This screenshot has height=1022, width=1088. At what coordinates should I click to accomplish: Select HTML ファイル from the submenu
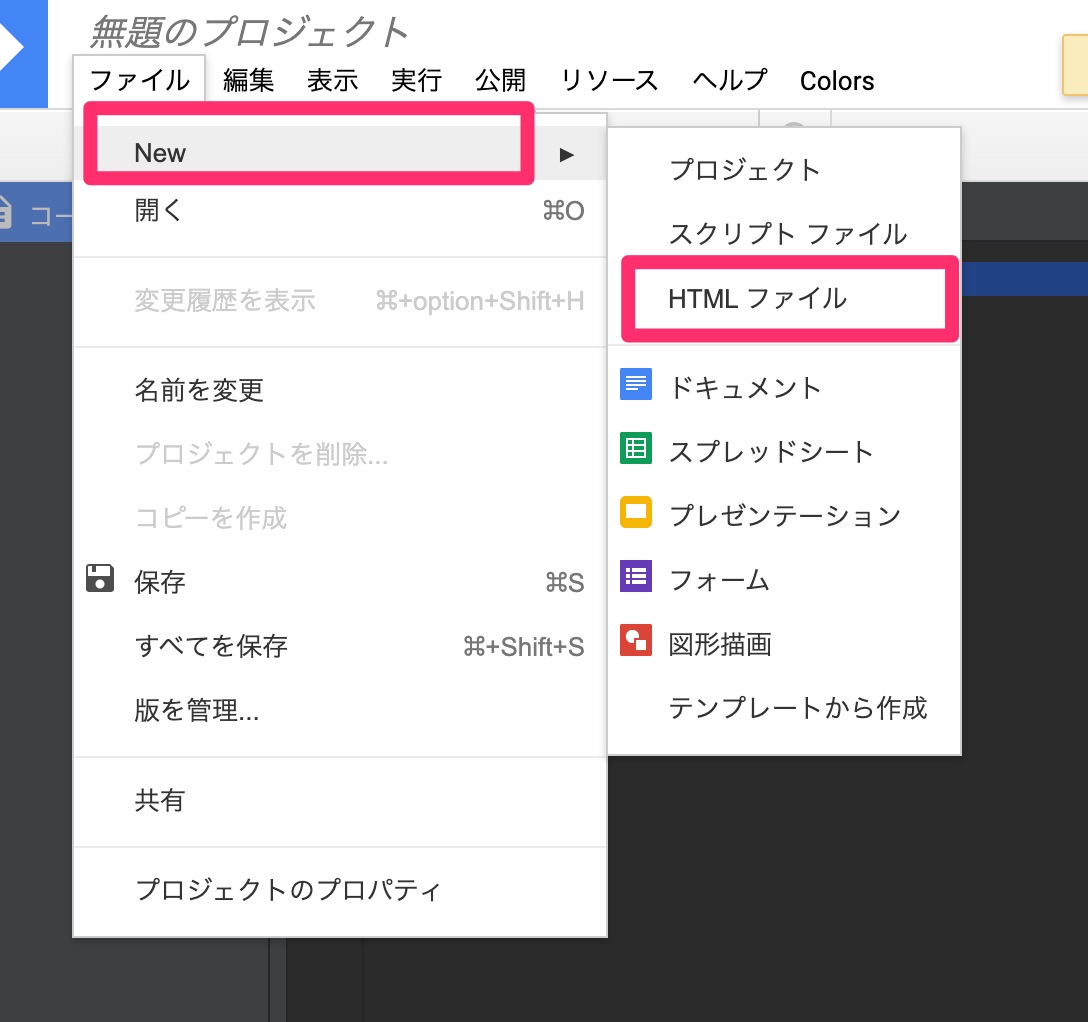point(757,298)
